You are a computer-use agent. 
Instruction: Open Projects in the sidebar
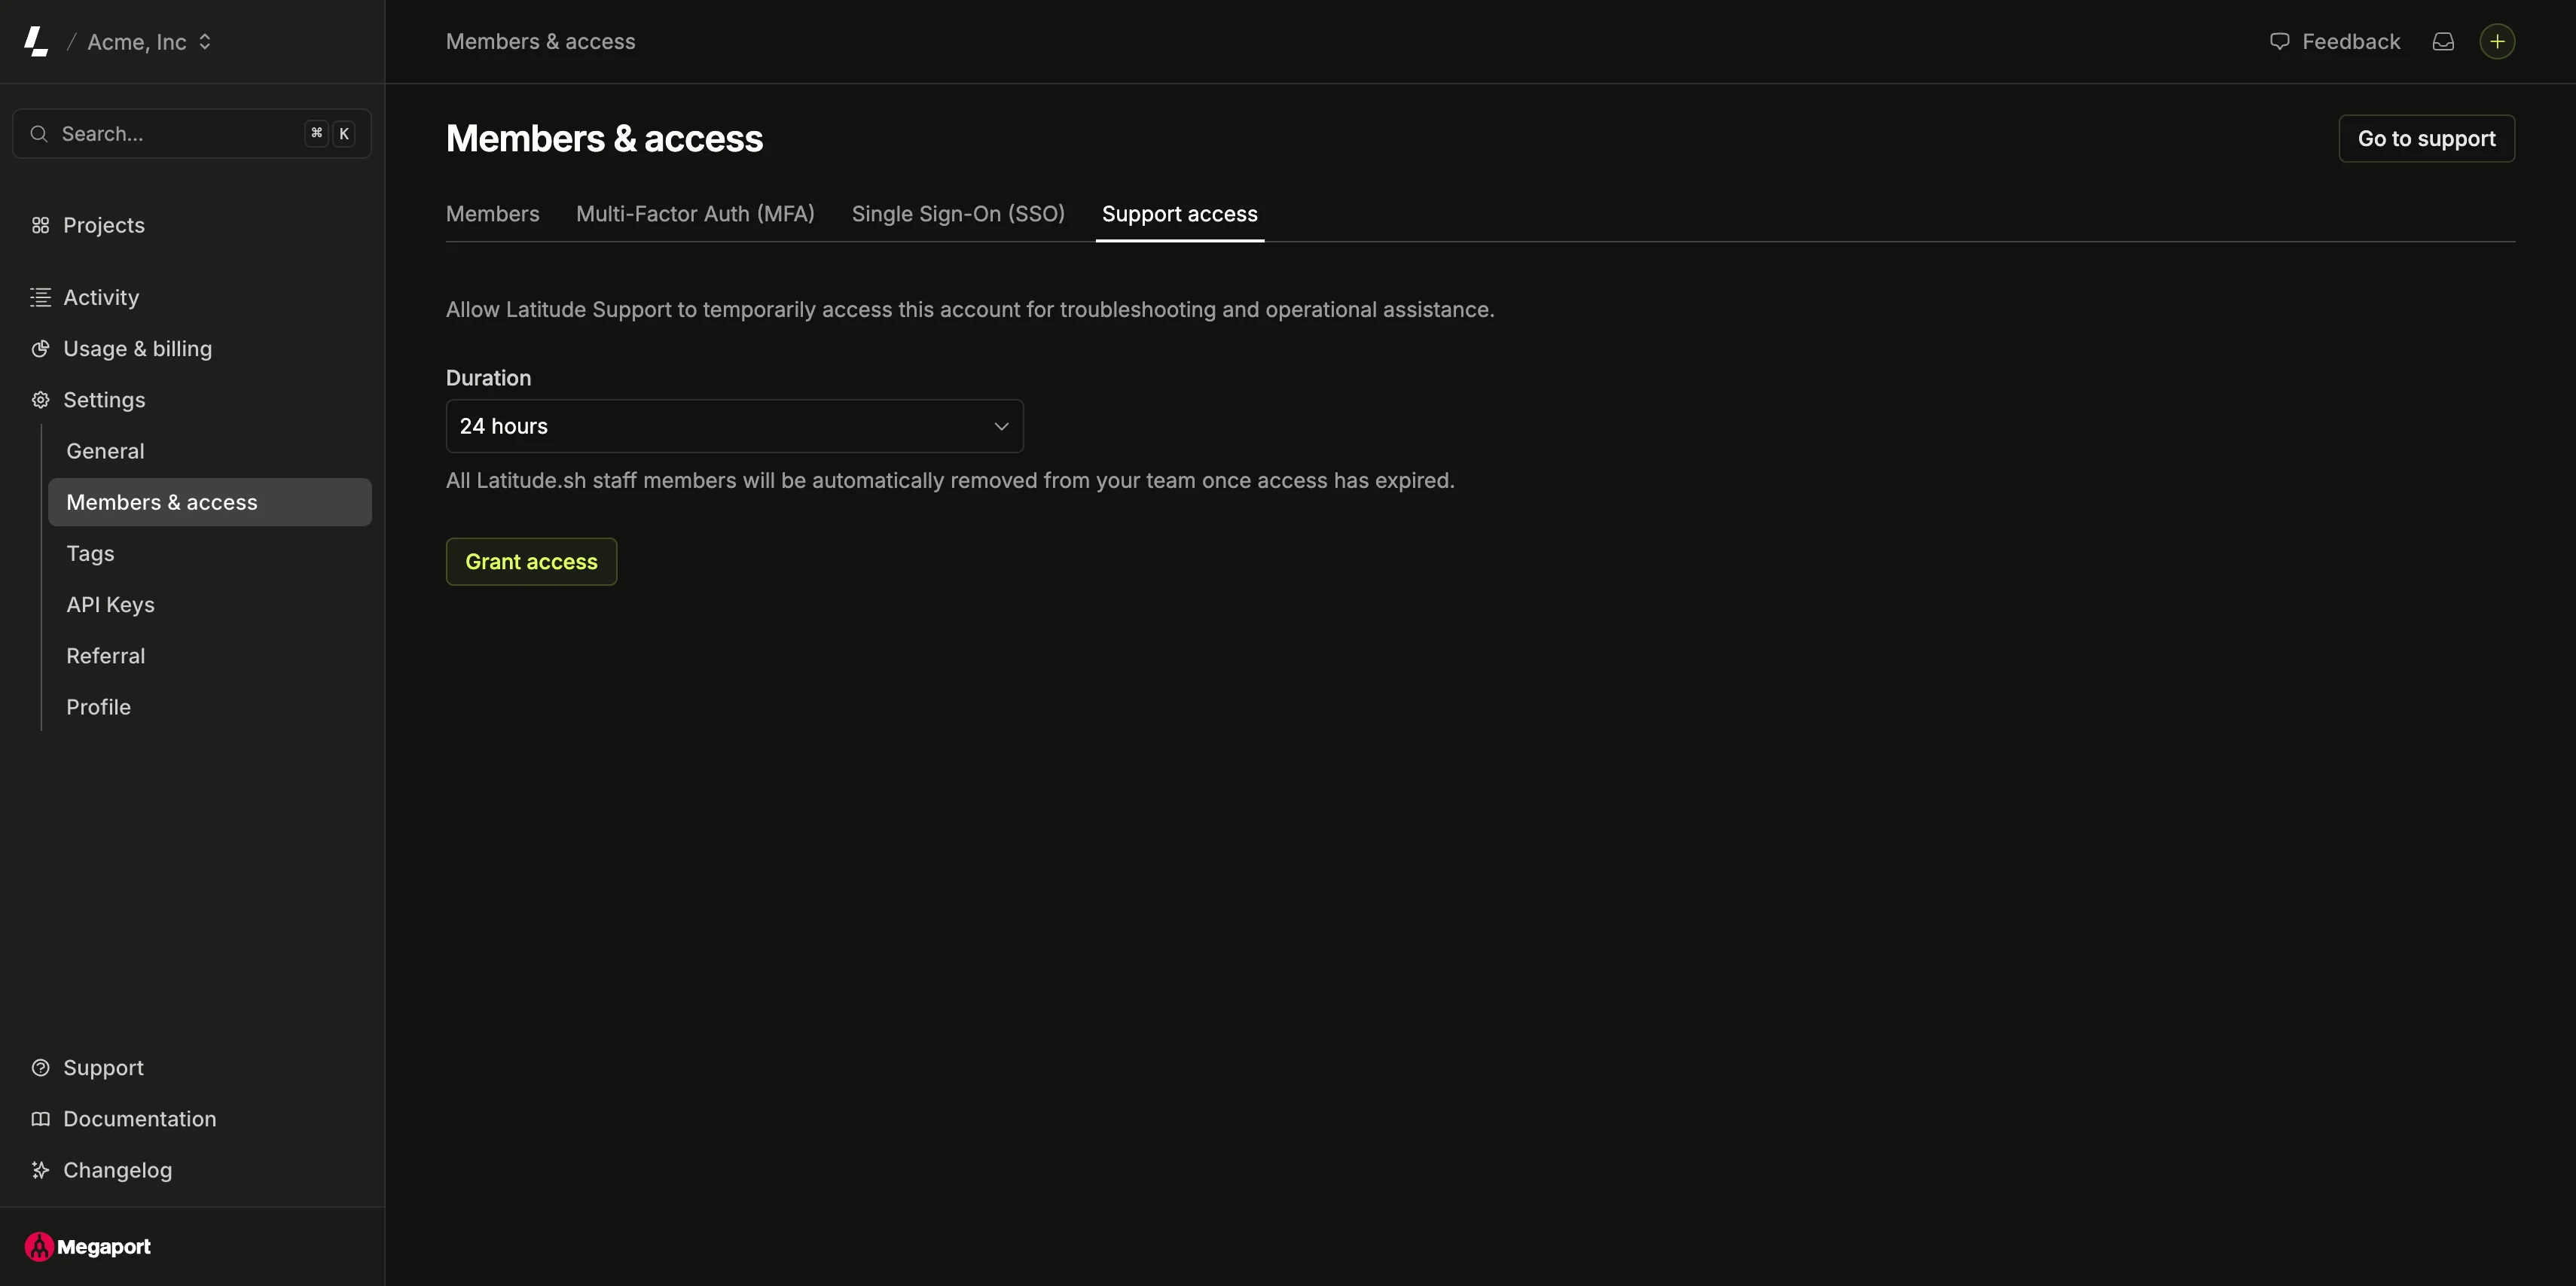tap(103, 225)
